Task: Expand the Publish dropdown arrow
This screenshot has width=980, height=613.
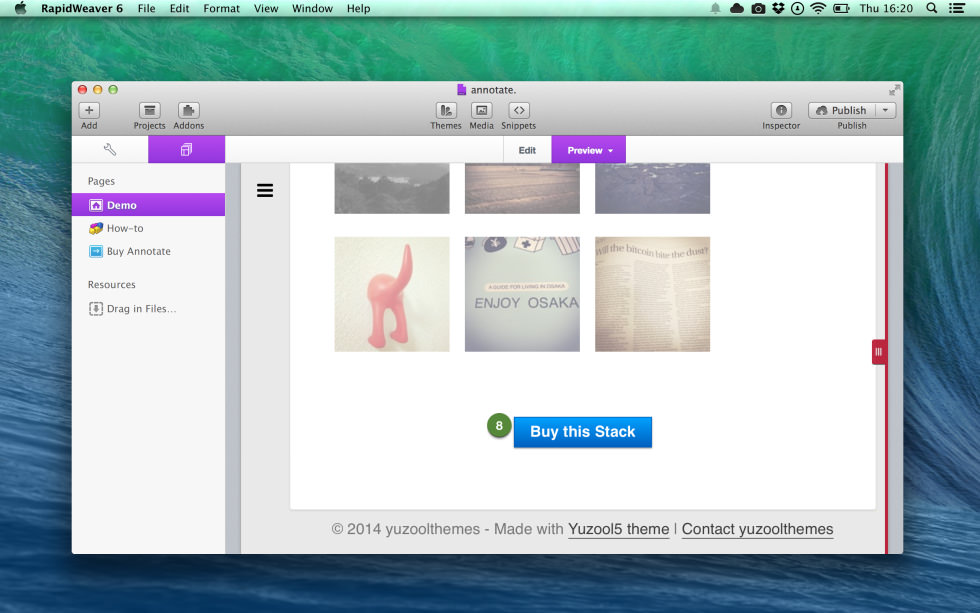Action: click(x=886, y=111)
